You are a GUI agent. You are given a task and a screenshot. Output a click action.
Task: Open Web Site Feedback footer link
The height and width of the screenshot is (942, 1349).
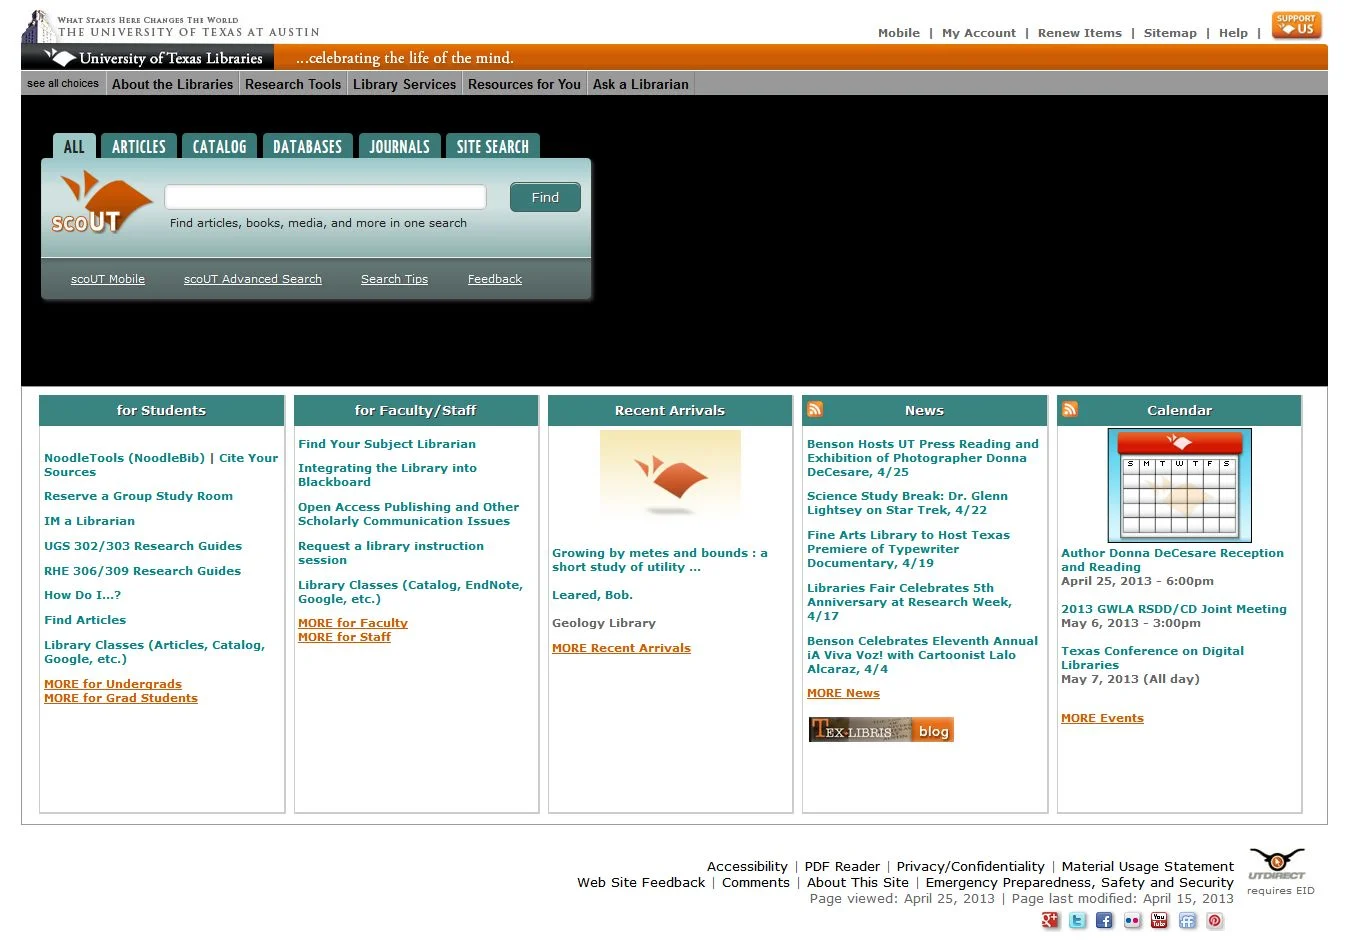point(641,883)
